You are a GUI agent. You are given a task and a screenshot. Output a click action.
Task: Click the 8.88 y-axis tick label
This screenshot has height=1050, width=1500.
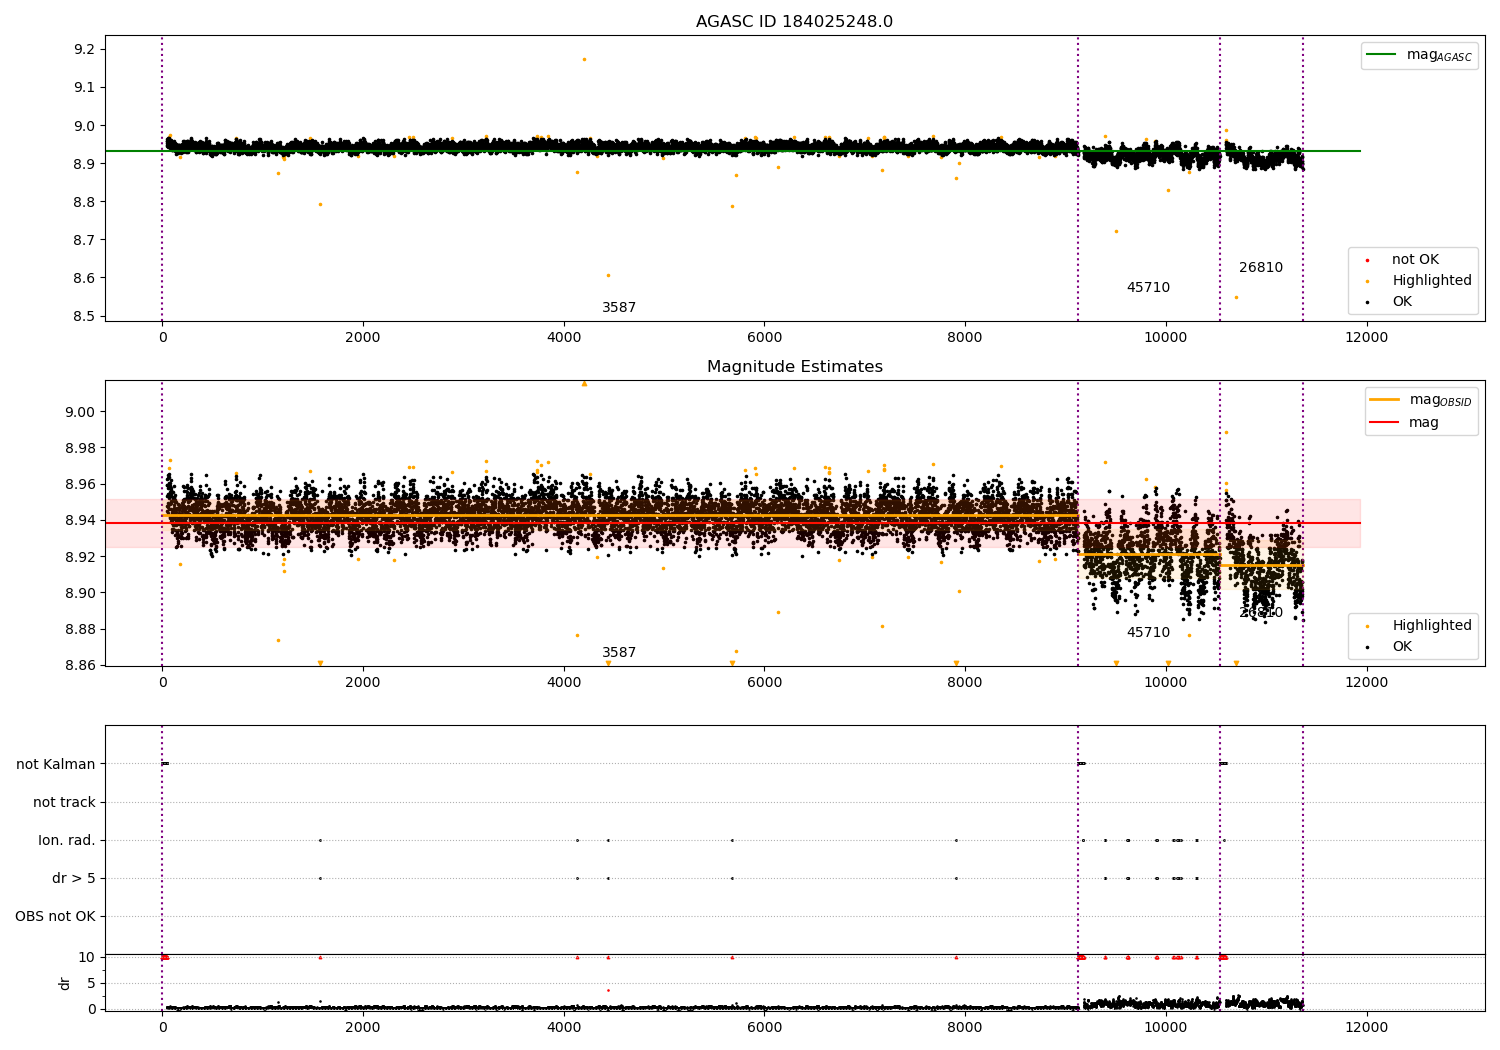81,629
